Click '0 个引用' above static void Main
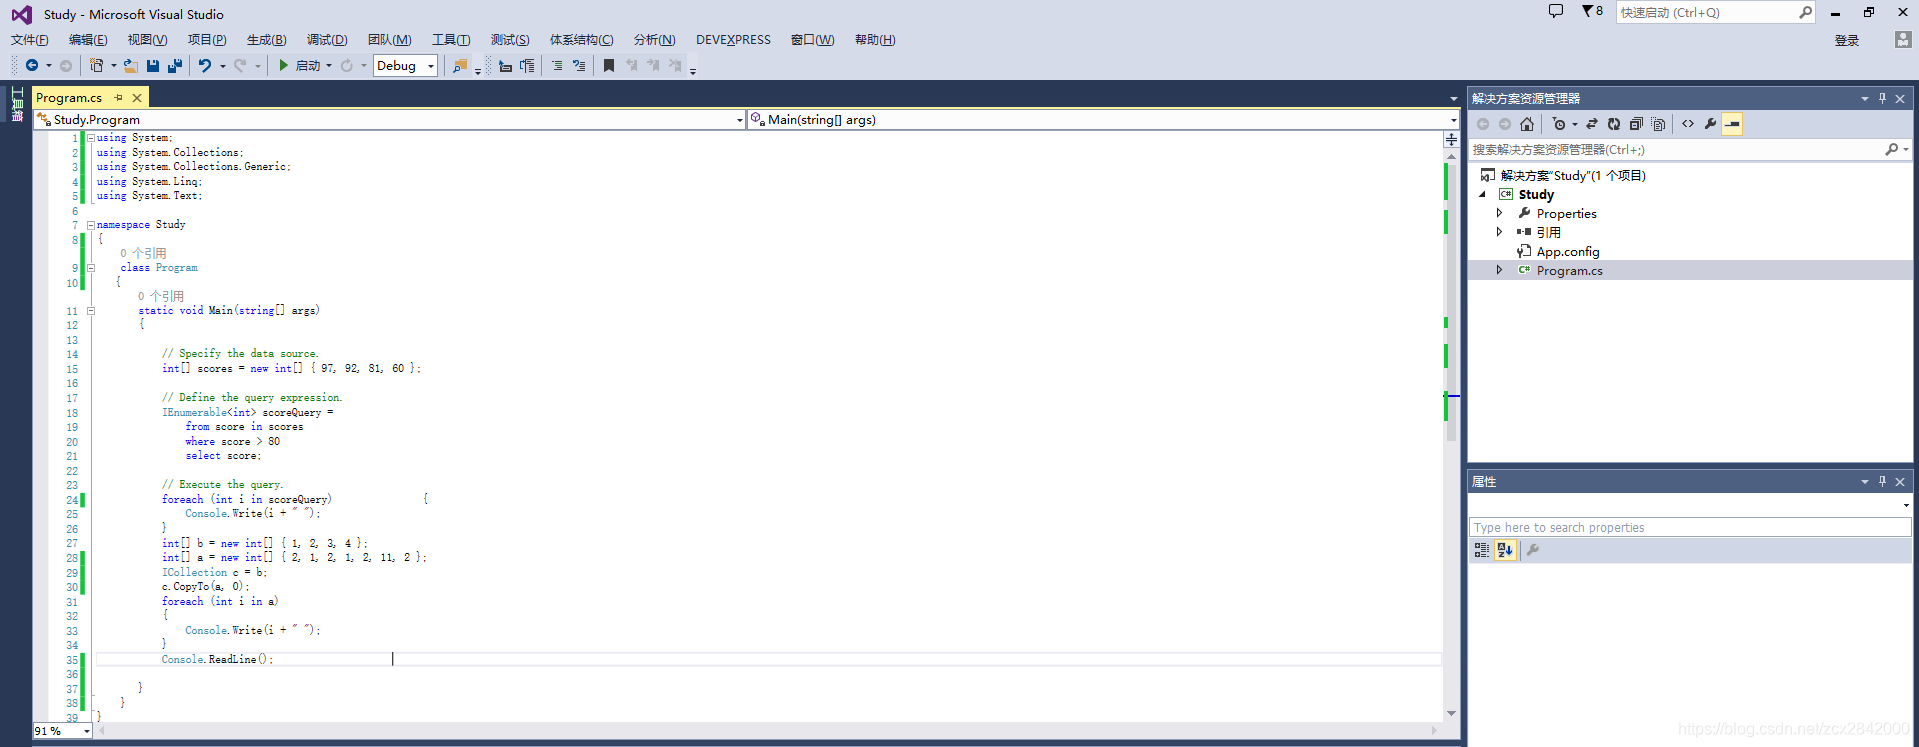This screenshot has width=1919, height=747. tap(161, 296)
